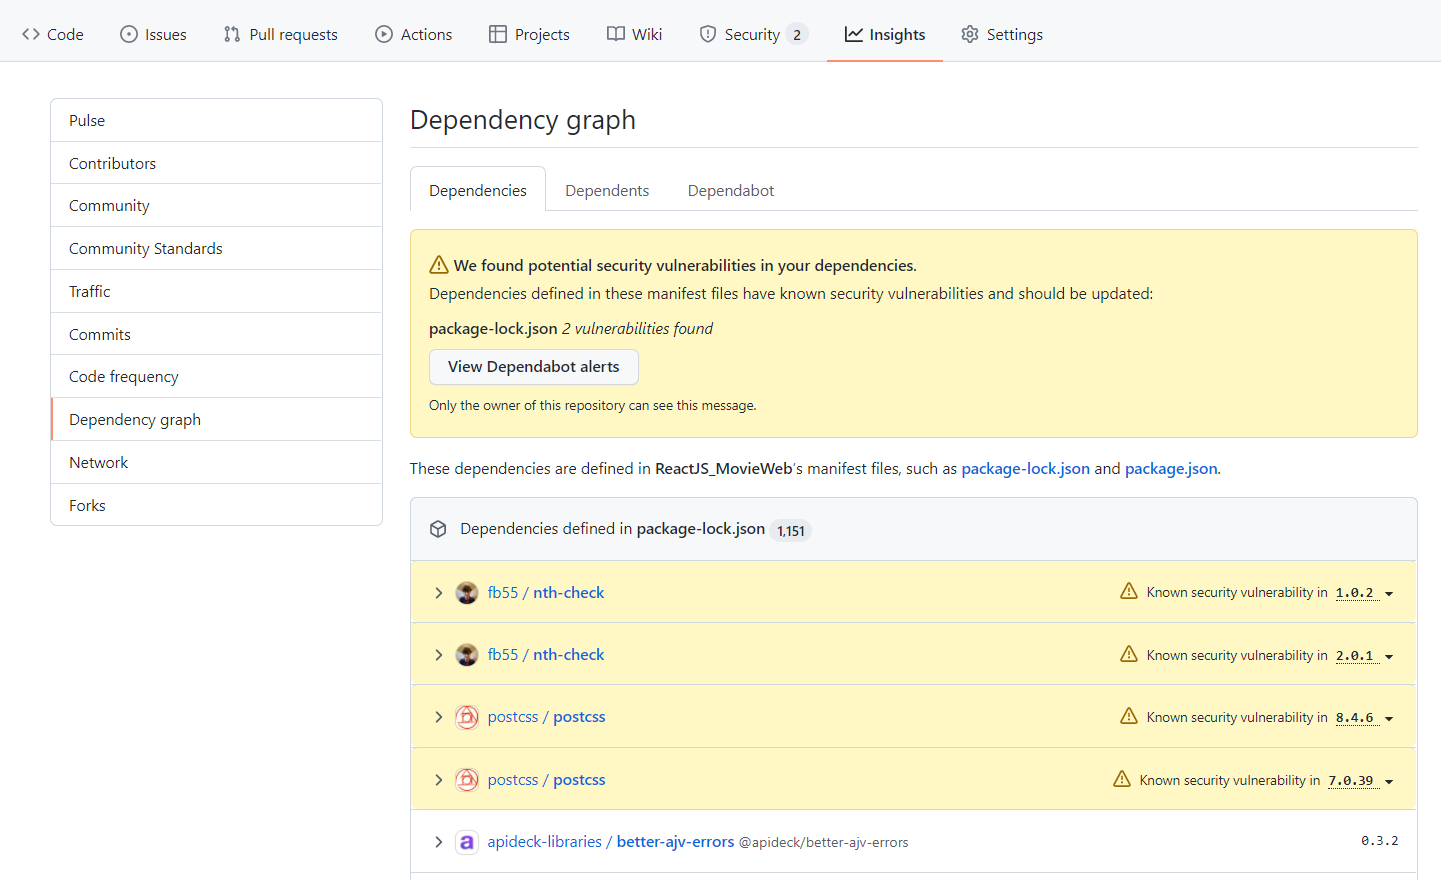Switch to the Dependabot tab
1441x880 pixels.
tap(731, 190)
